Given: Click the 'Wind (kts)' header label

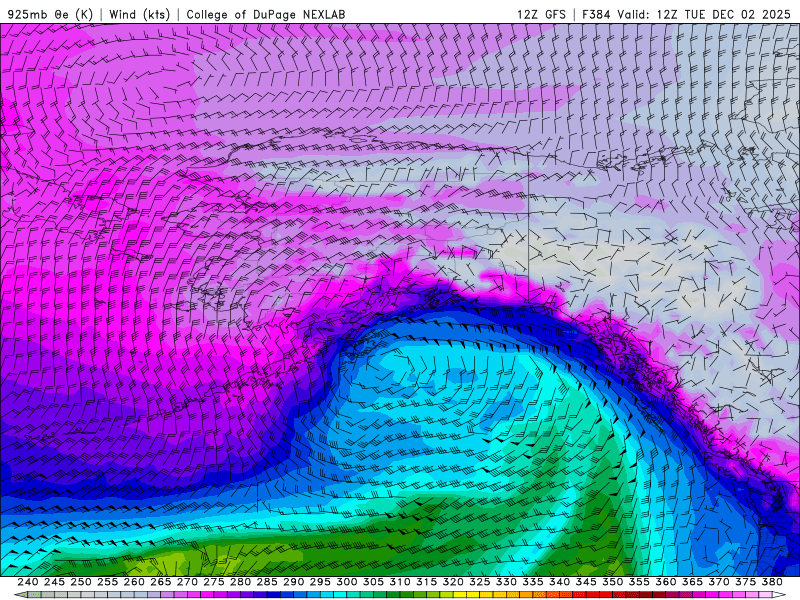Looking at the screenshot, I should [x=139, y=14].
